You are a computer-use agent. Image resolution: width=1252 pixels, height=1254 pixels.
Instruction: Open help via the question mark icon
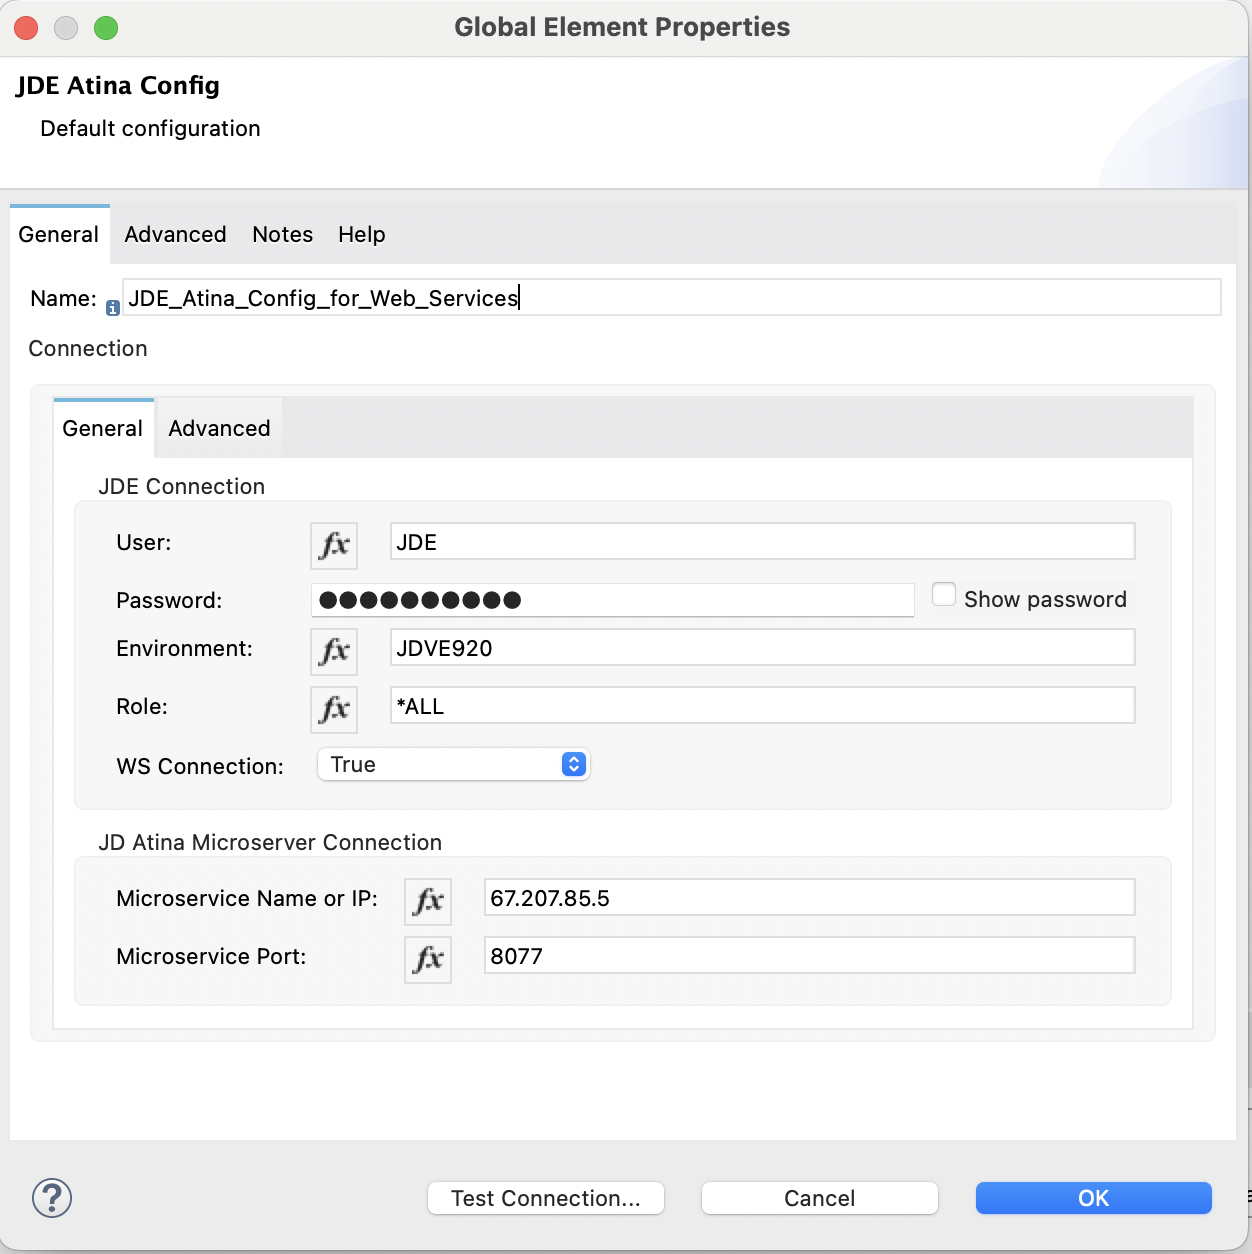52,1197
